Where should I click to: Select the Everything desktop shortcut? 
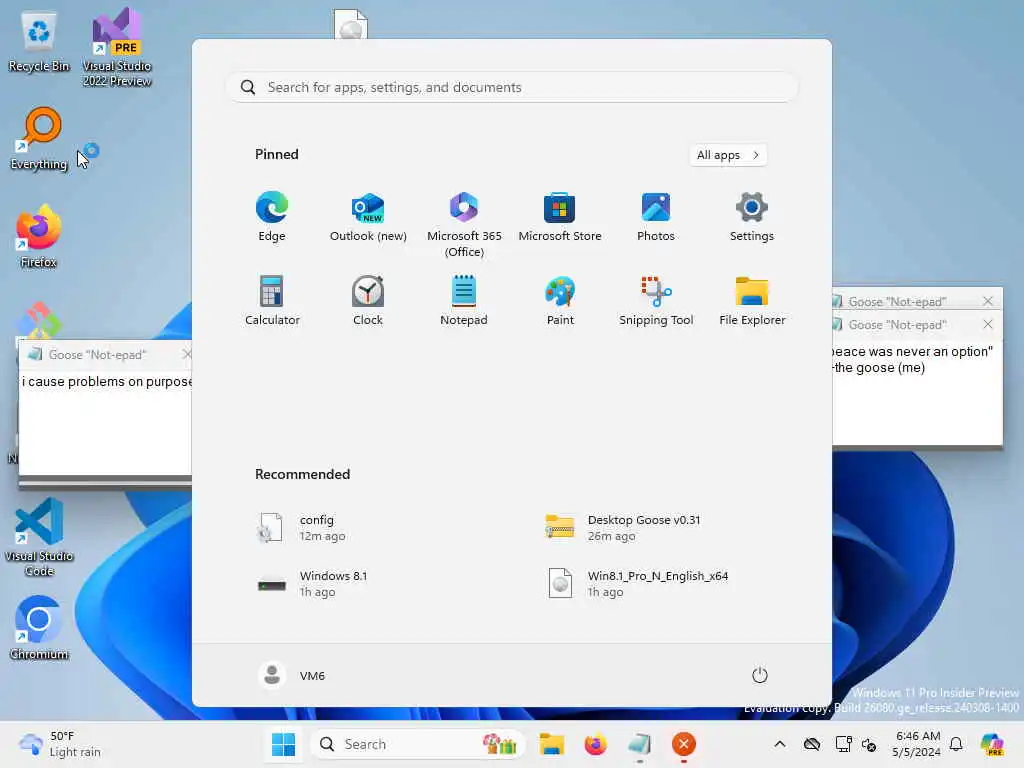click(39, 138)
